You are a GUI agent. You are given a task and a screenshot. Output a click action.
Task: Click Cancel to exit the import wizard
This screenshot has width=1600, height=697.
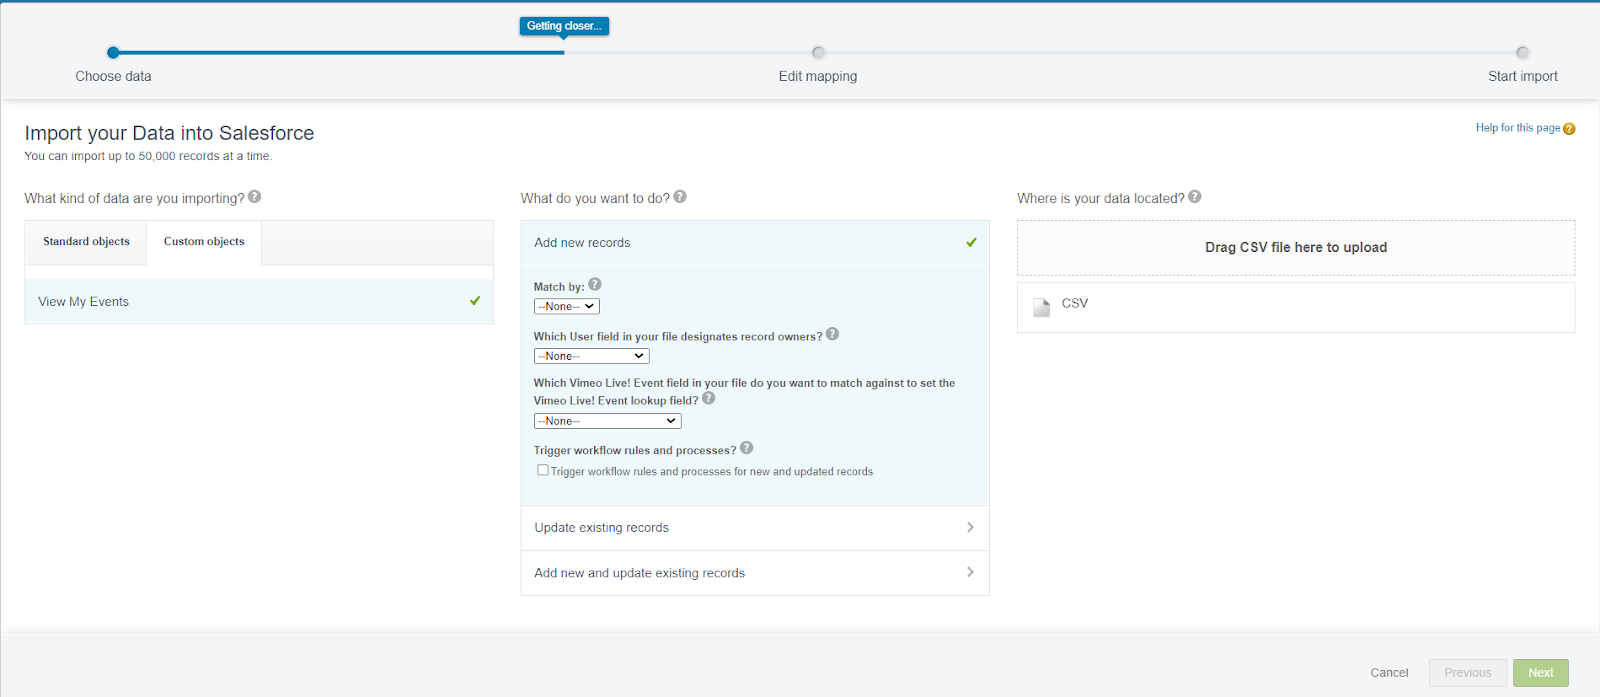(x=1389, y=673)
